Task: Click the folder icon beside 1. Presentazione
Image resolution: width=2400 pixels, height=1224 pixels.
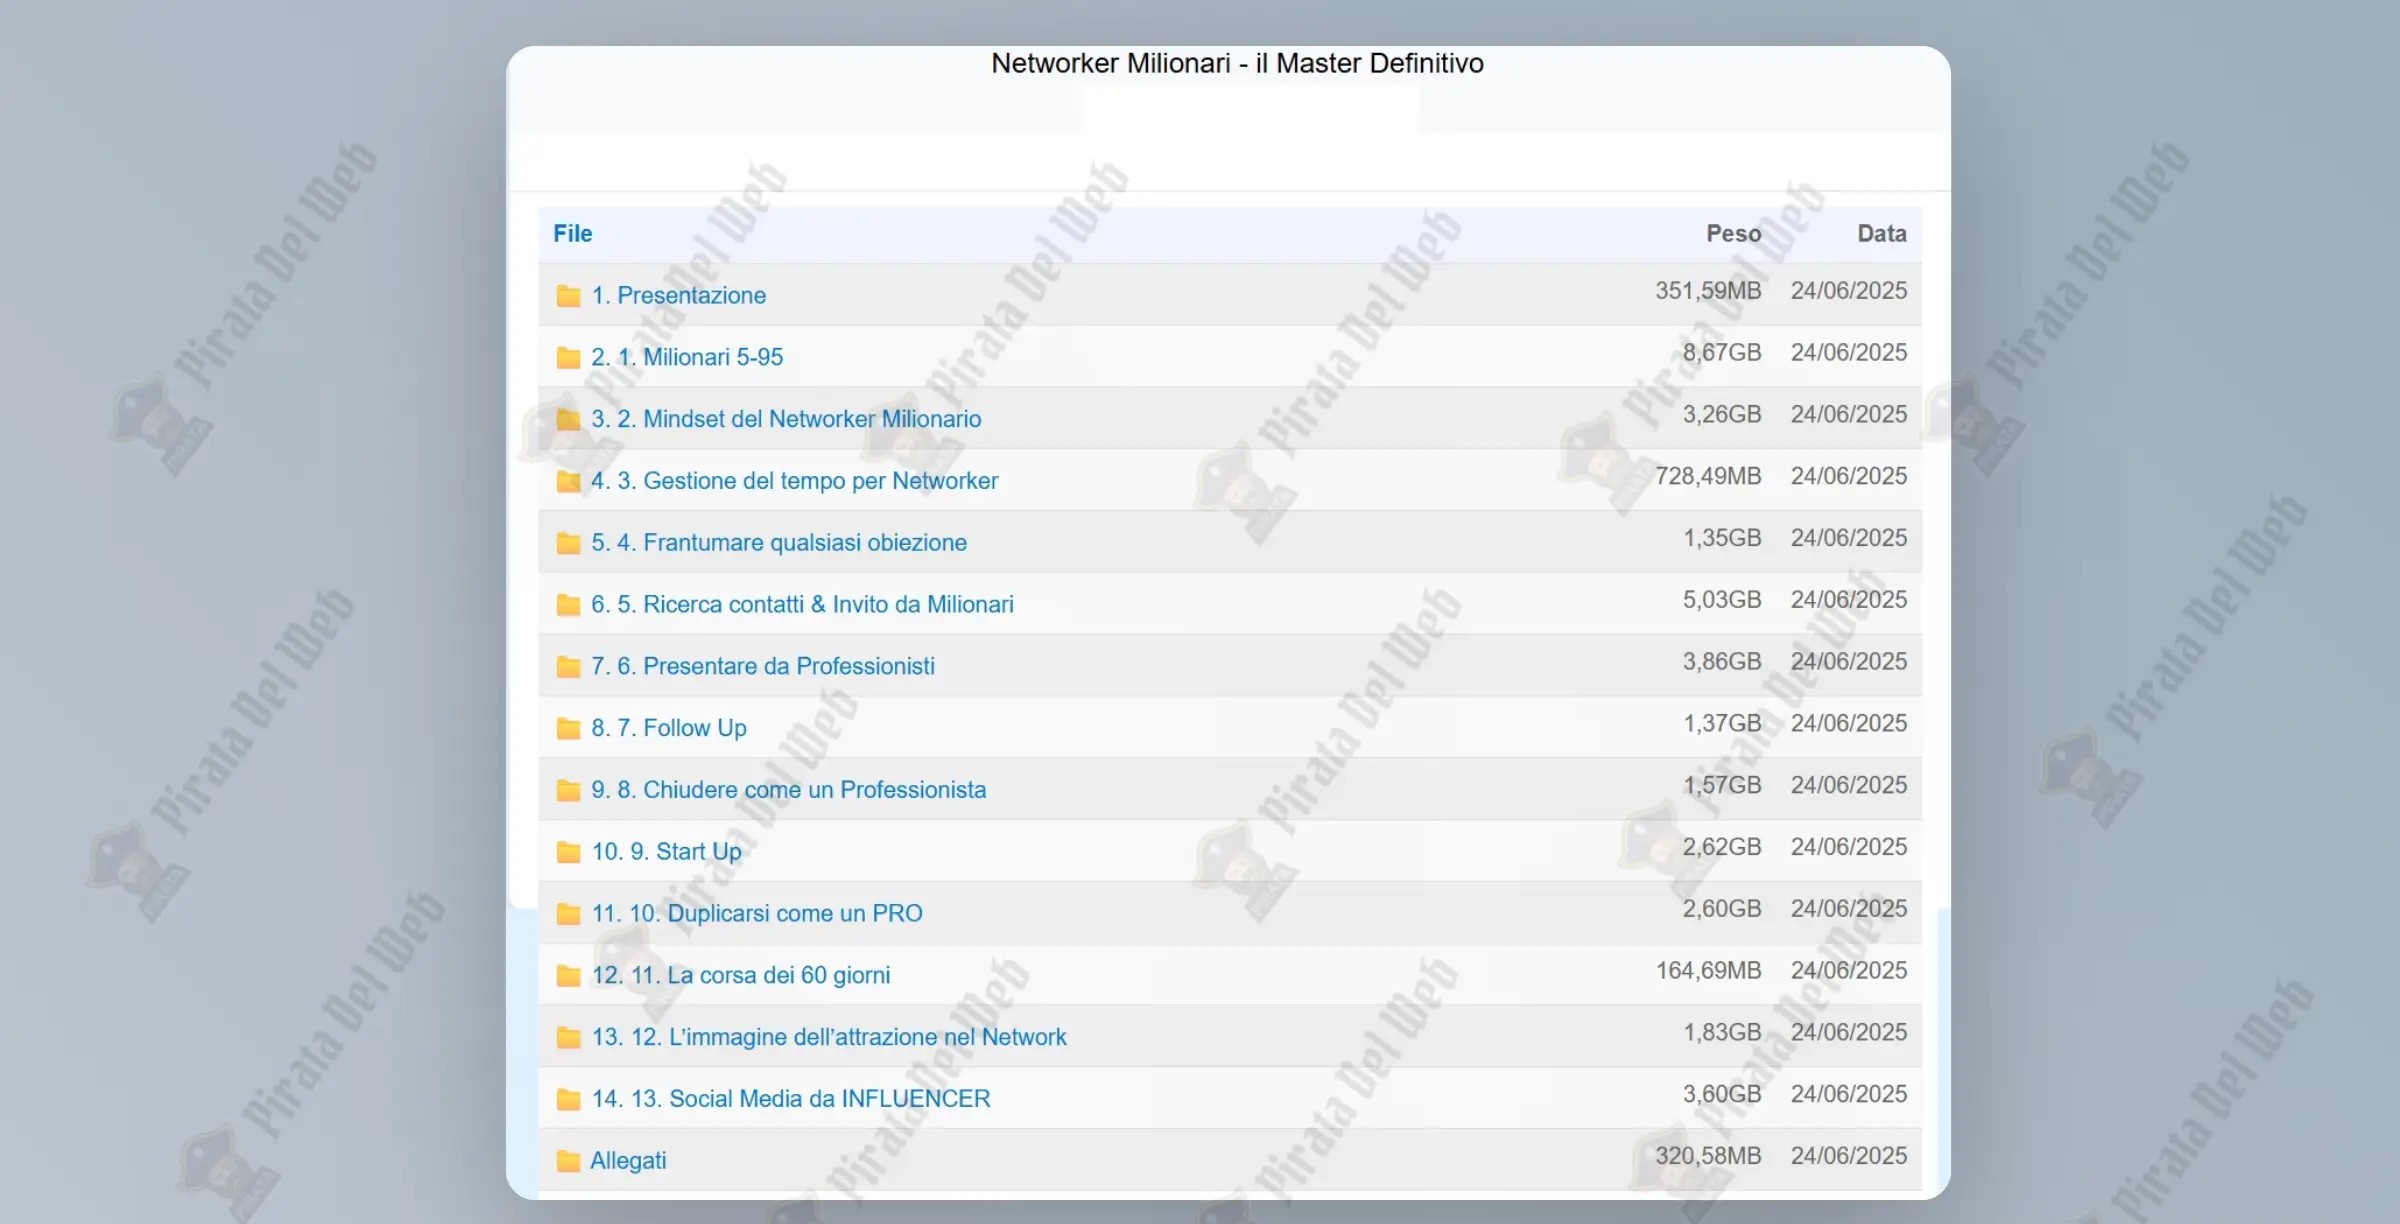Action: click(x=568, y=295)
